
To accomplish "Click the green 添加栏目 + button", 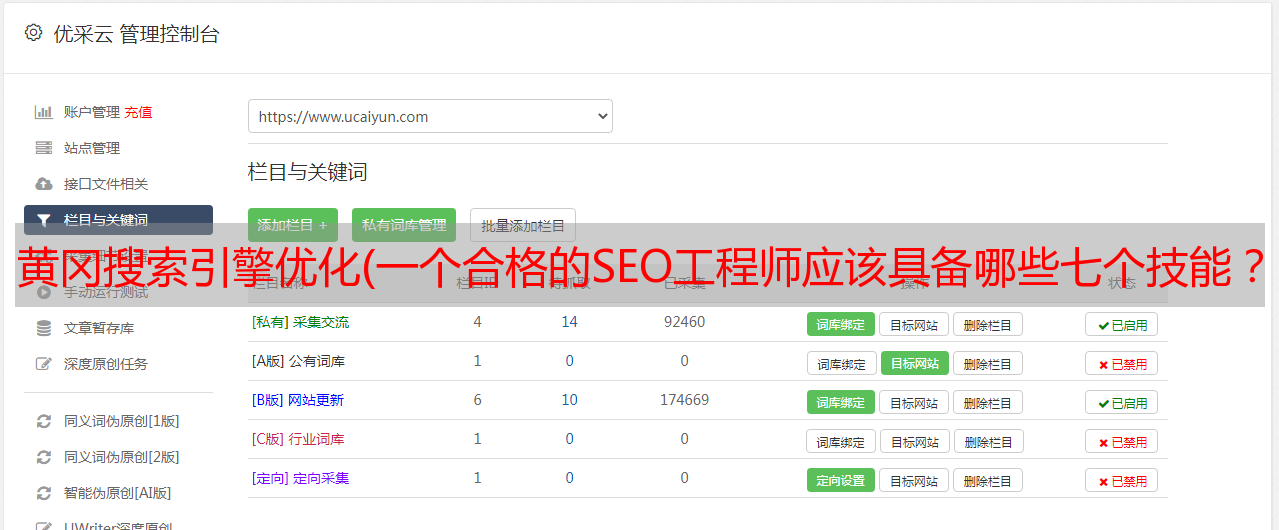I will click(293, 225).
